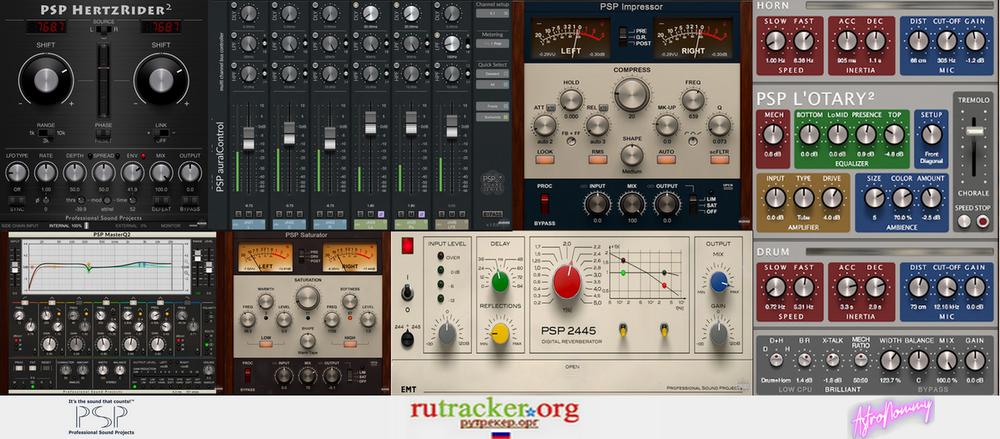
Task: Toggle the HIGH button in PSP Saturator
Action: pos(349,344)
